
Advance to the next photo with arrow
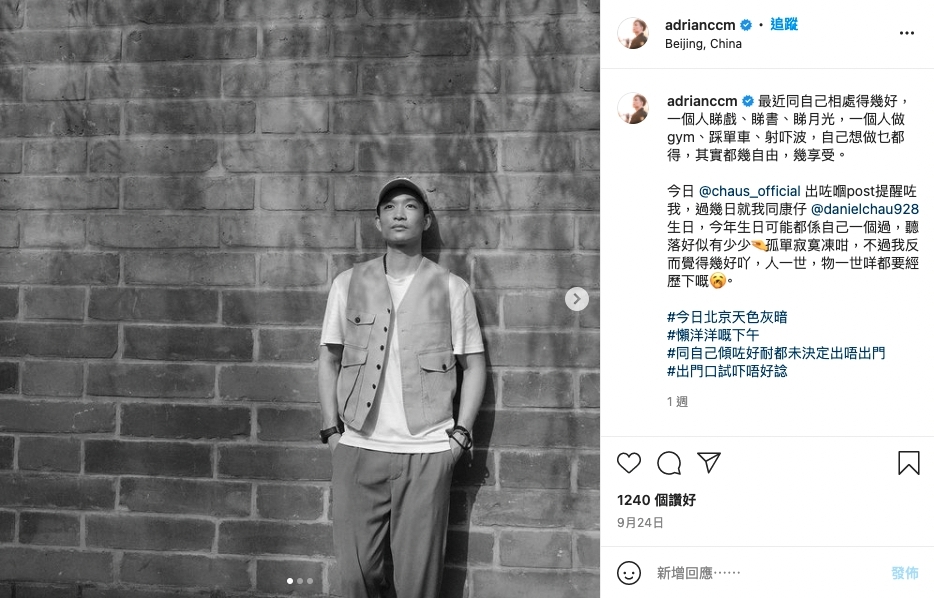(577, 299)
